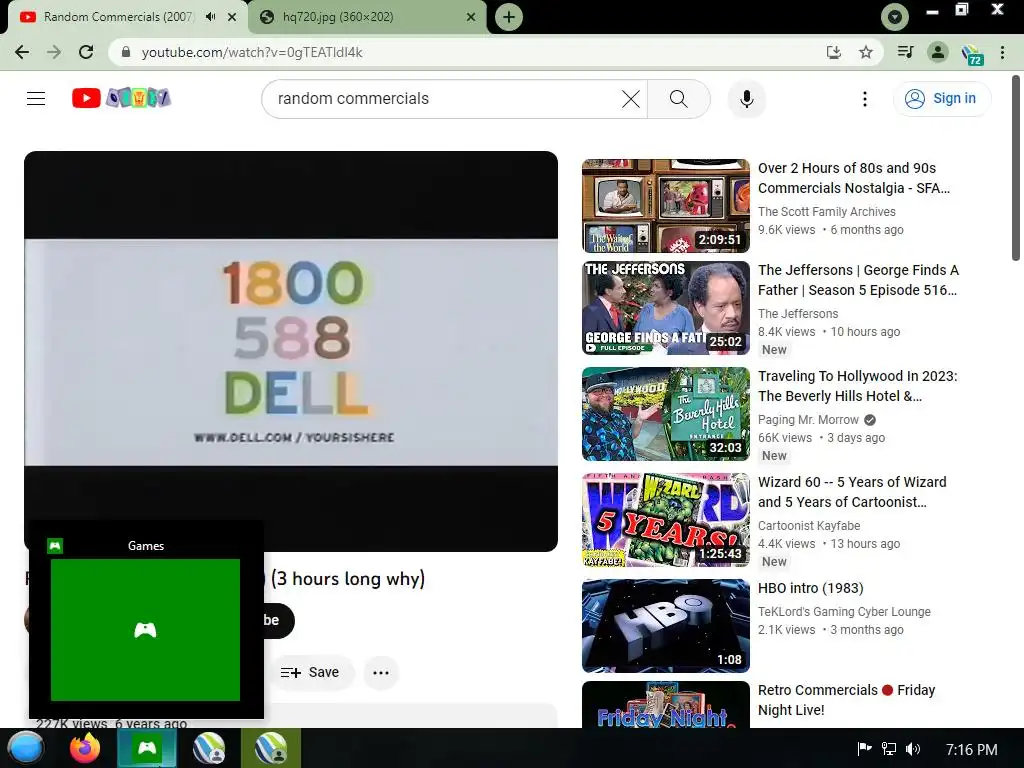The height and width of the screenshot is (768, 1024).
Task: Start voice search with the microphone
Action: [x=746, y=99]
